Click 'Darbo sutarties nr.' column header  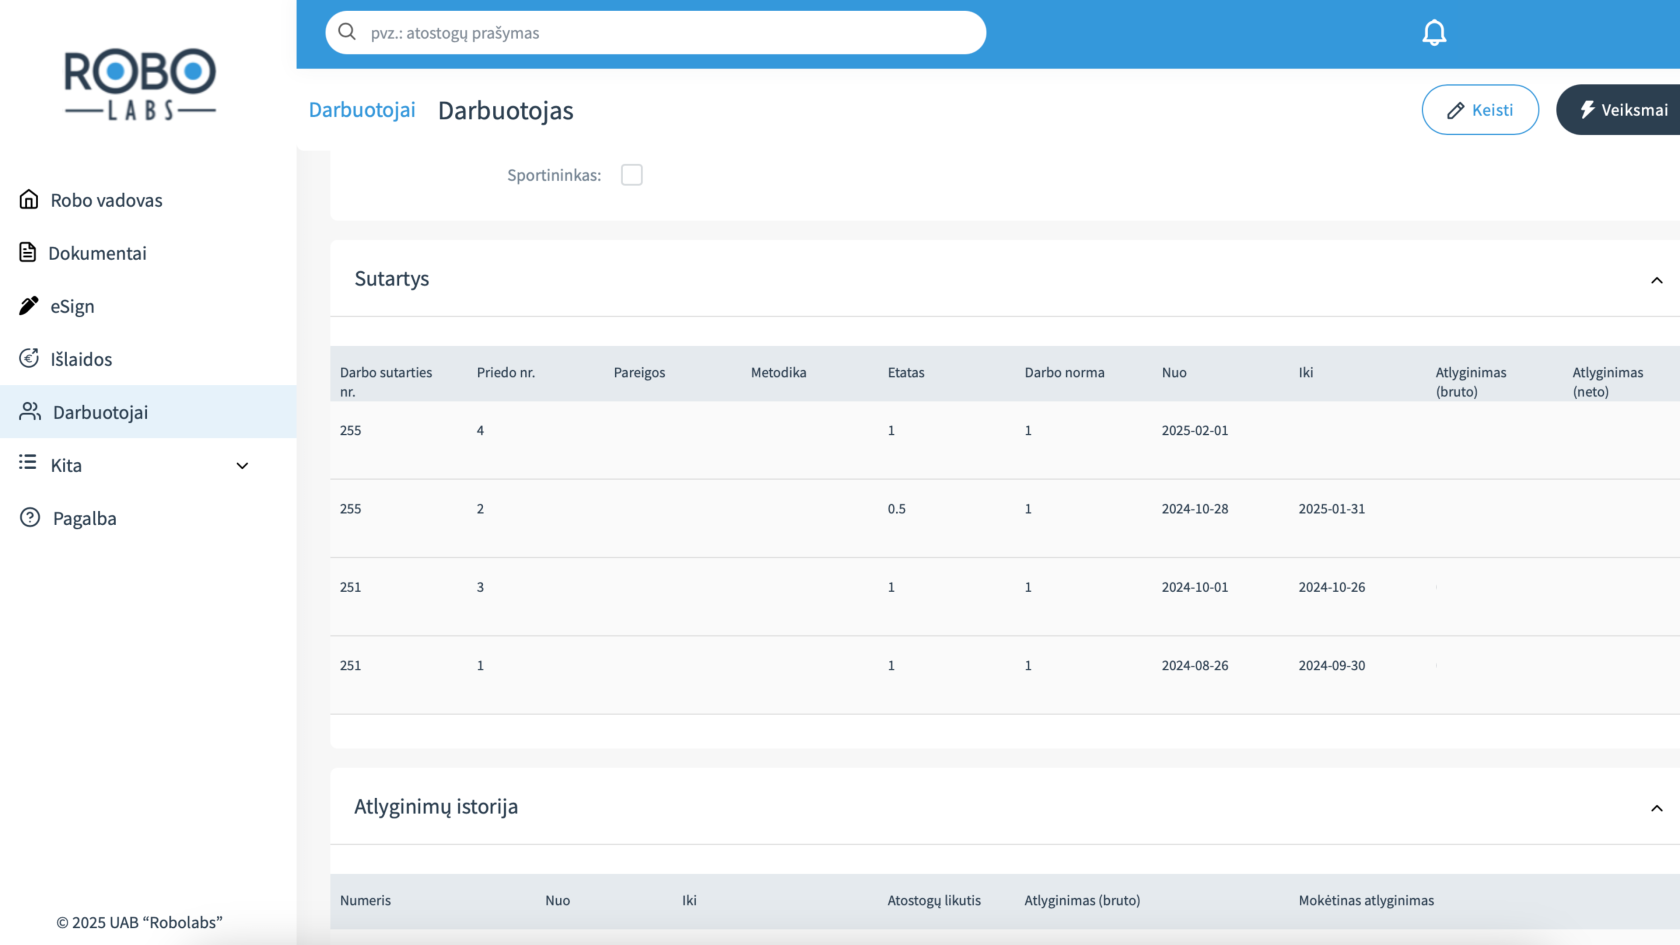pos(386,382)
